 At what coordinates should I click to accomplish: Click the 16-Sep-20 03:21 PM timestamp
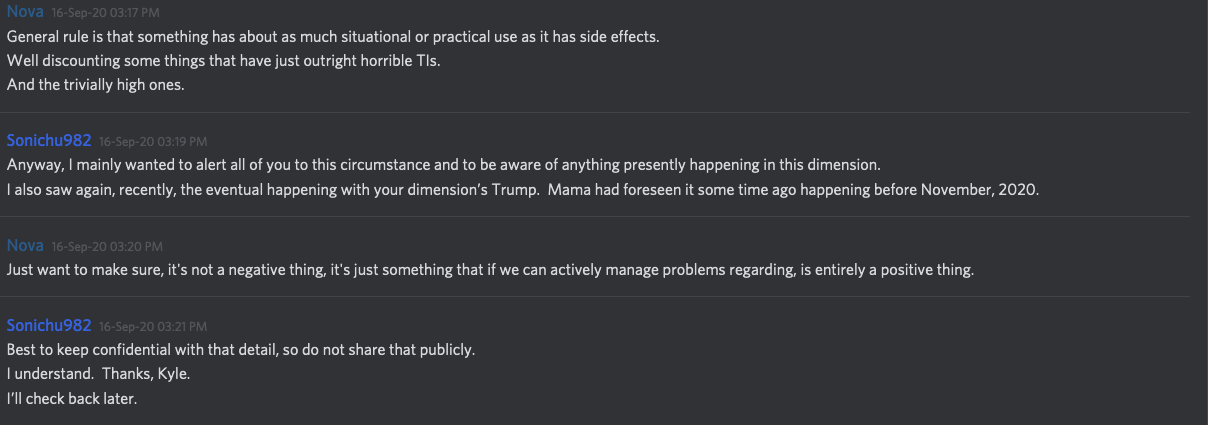(153, 326)
